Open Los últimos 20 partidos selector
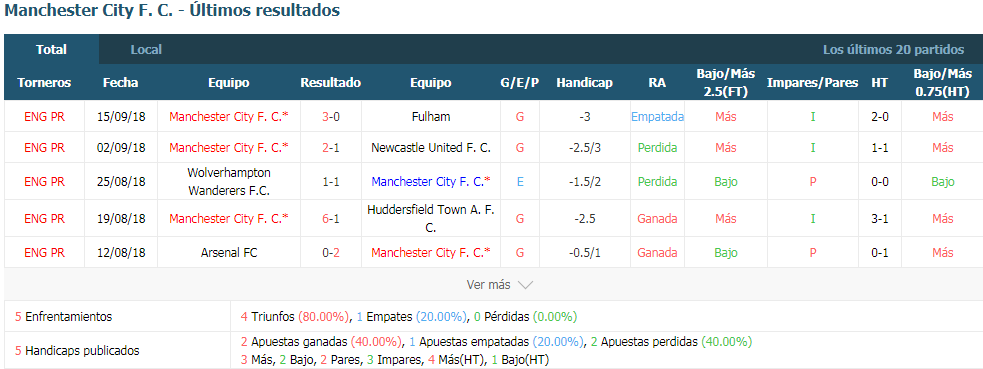Screen dimensions: 983x369 click(x=893, y=49)
